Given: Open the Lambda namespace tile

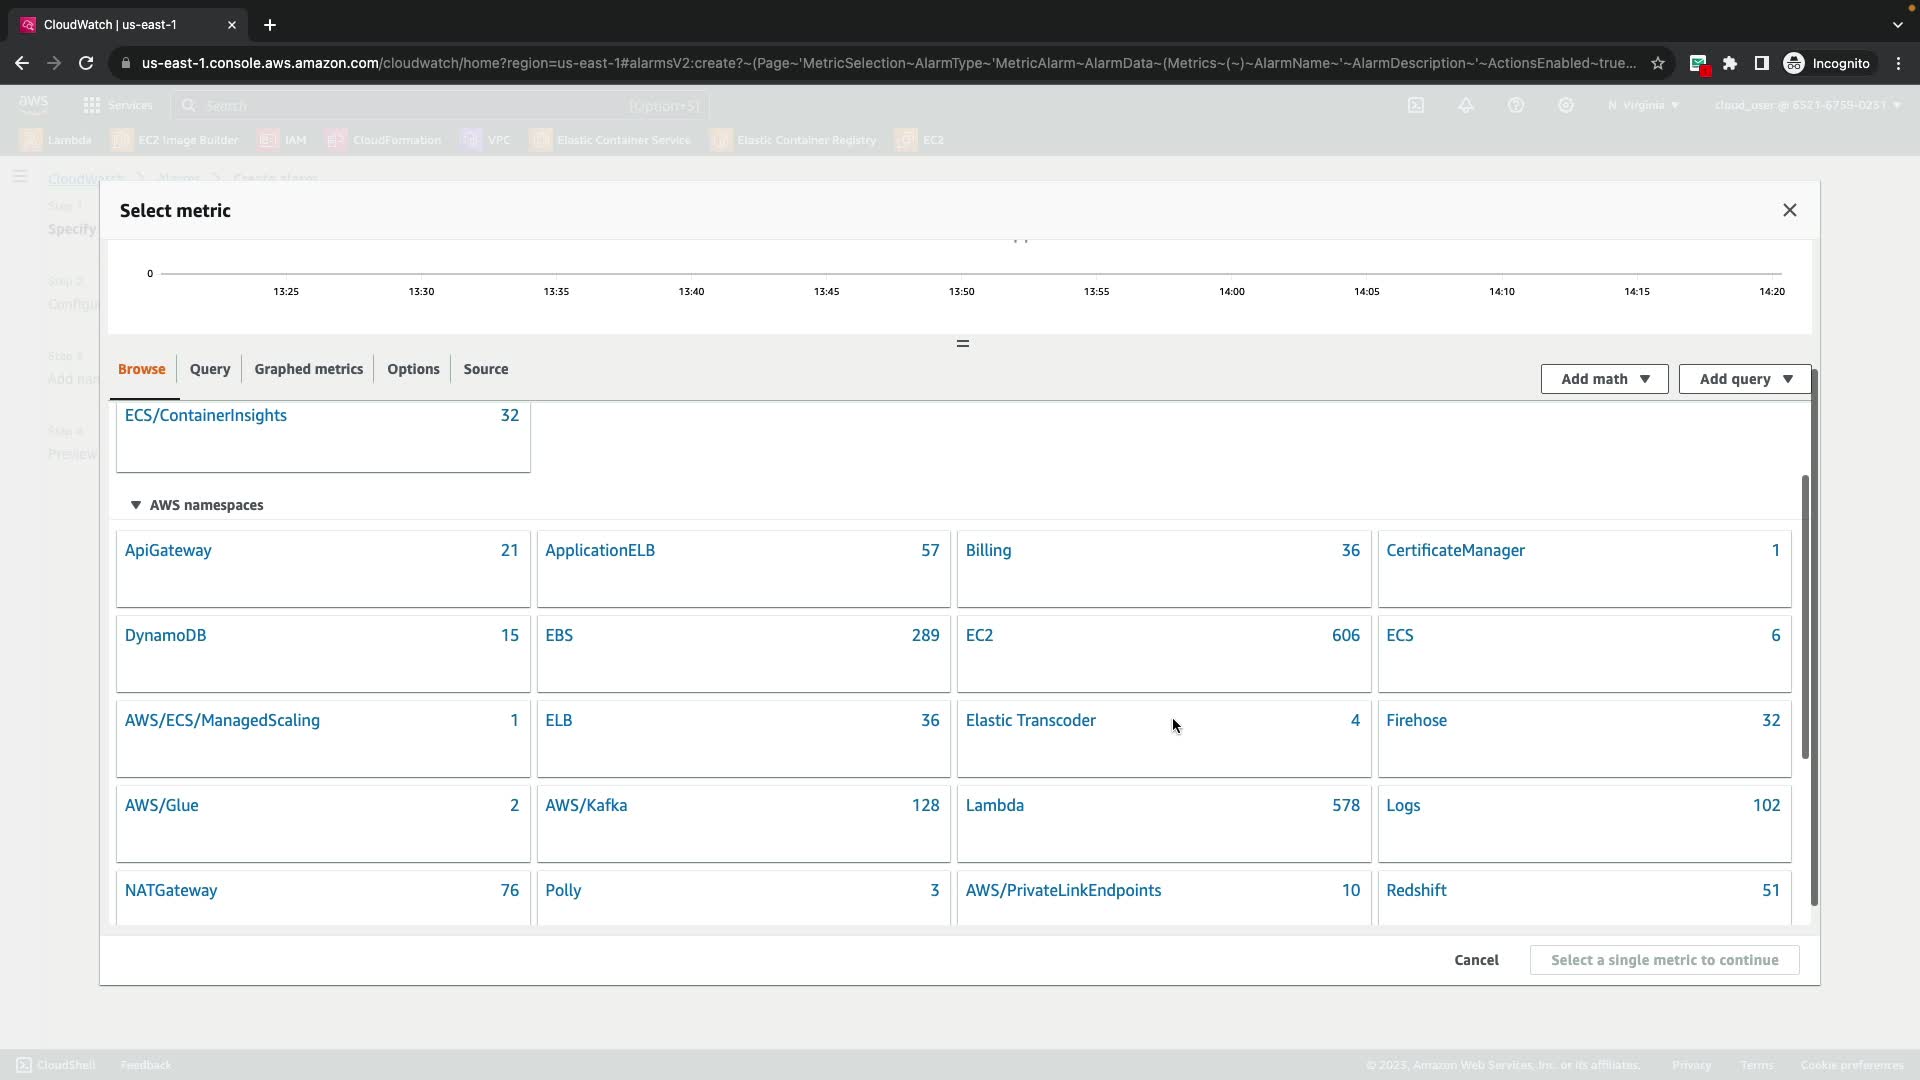Looking at the screenshot, I should click(994, 806).
